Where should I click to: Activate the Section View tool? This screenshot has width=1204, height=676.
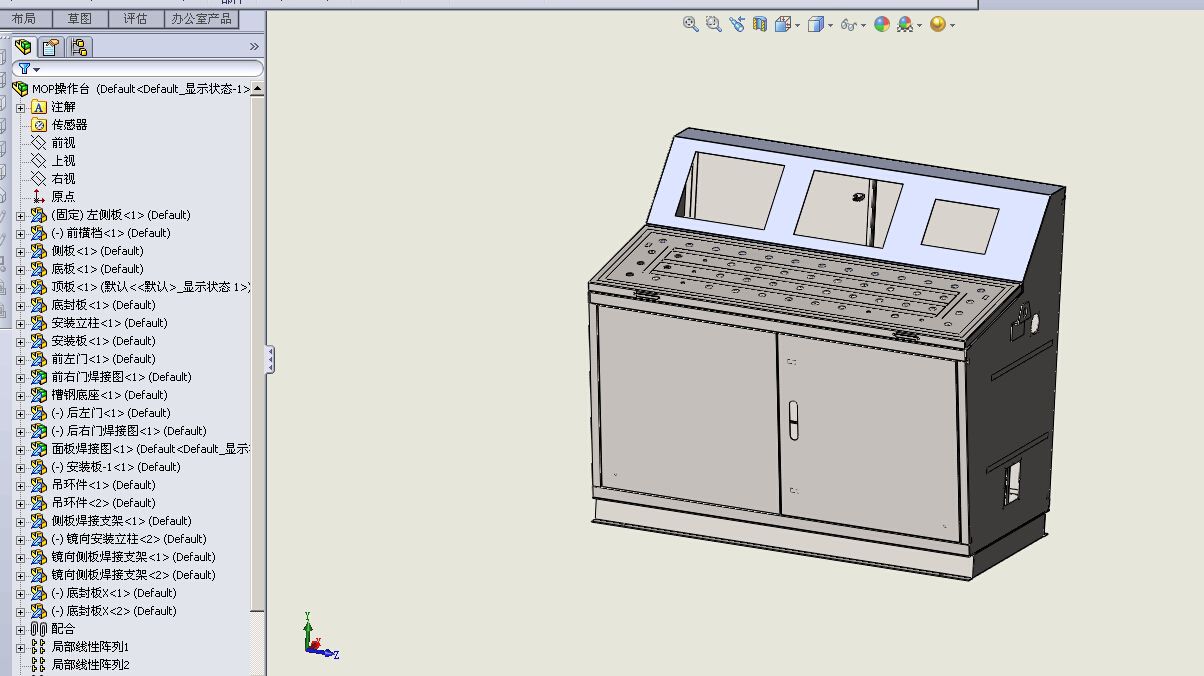click(x=760, y=24)
